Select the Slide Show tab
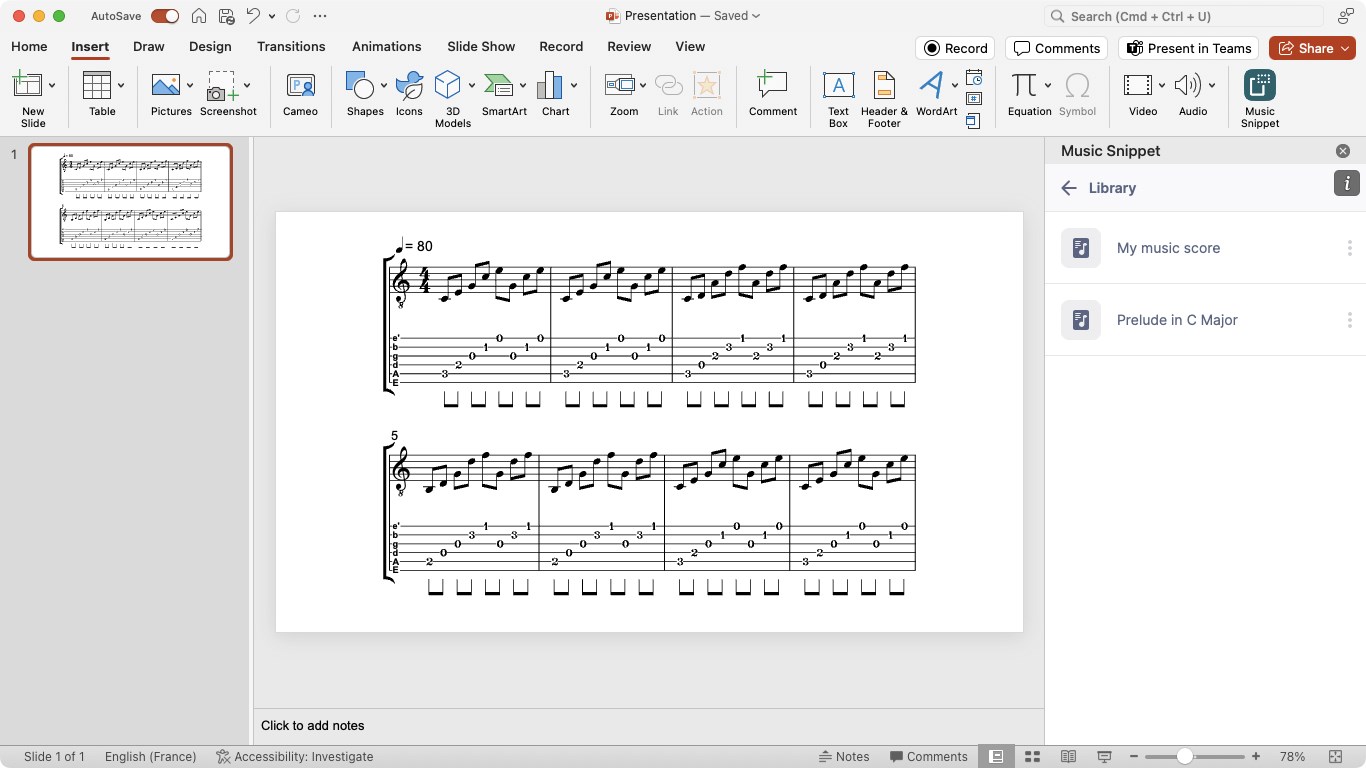Image resolution: width=1366 pixels, height=768 pixels. pyautogui.click(x=481, y=47)
